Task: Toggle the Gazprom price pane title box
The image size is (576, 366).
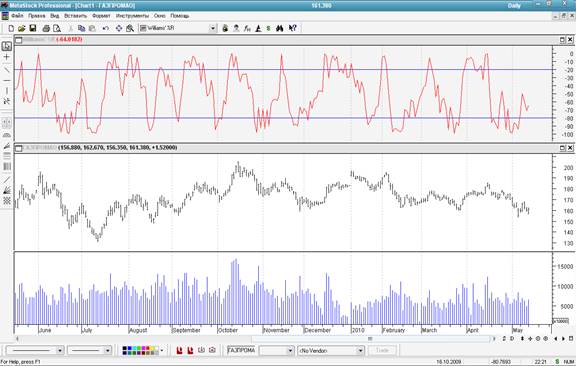Action: pos(18,148)
